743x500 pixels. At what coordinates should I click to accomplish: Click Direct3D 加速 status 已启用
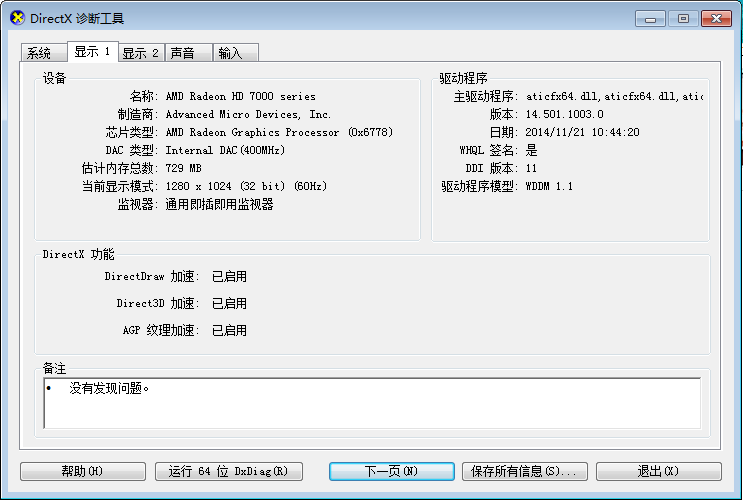229,303
